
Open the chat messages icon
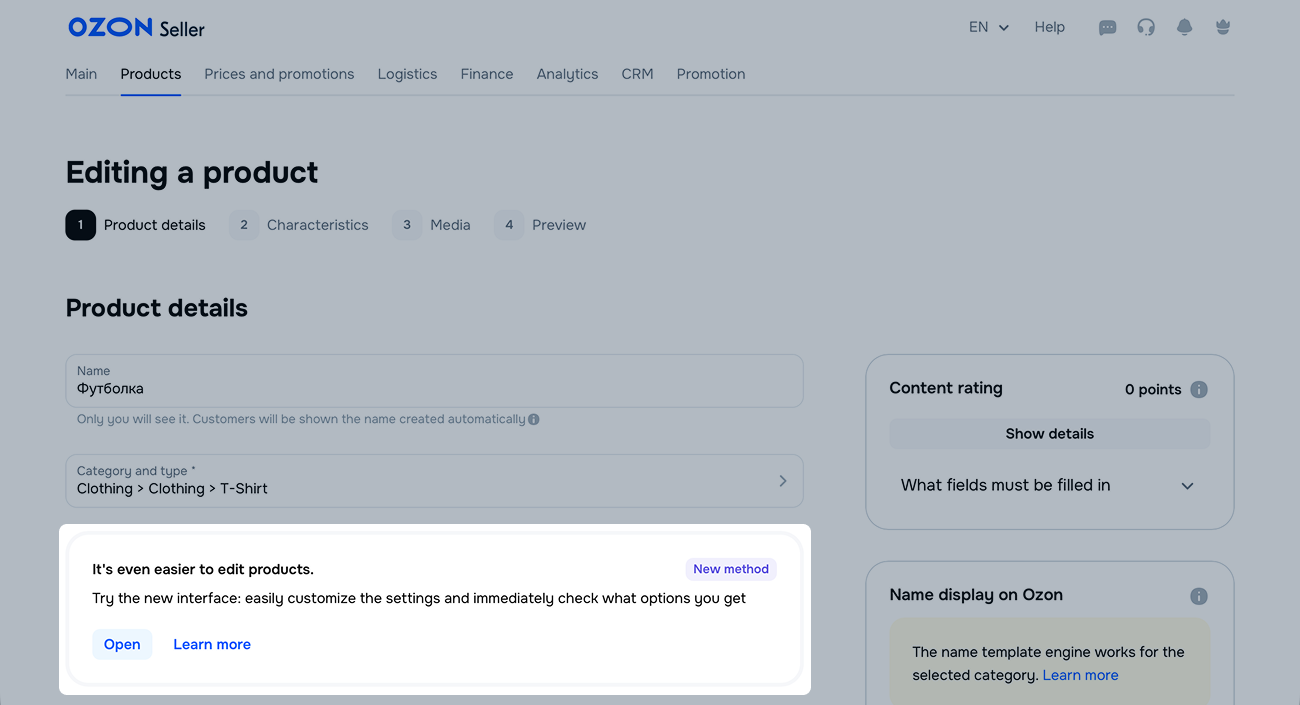pos(1107,28)
